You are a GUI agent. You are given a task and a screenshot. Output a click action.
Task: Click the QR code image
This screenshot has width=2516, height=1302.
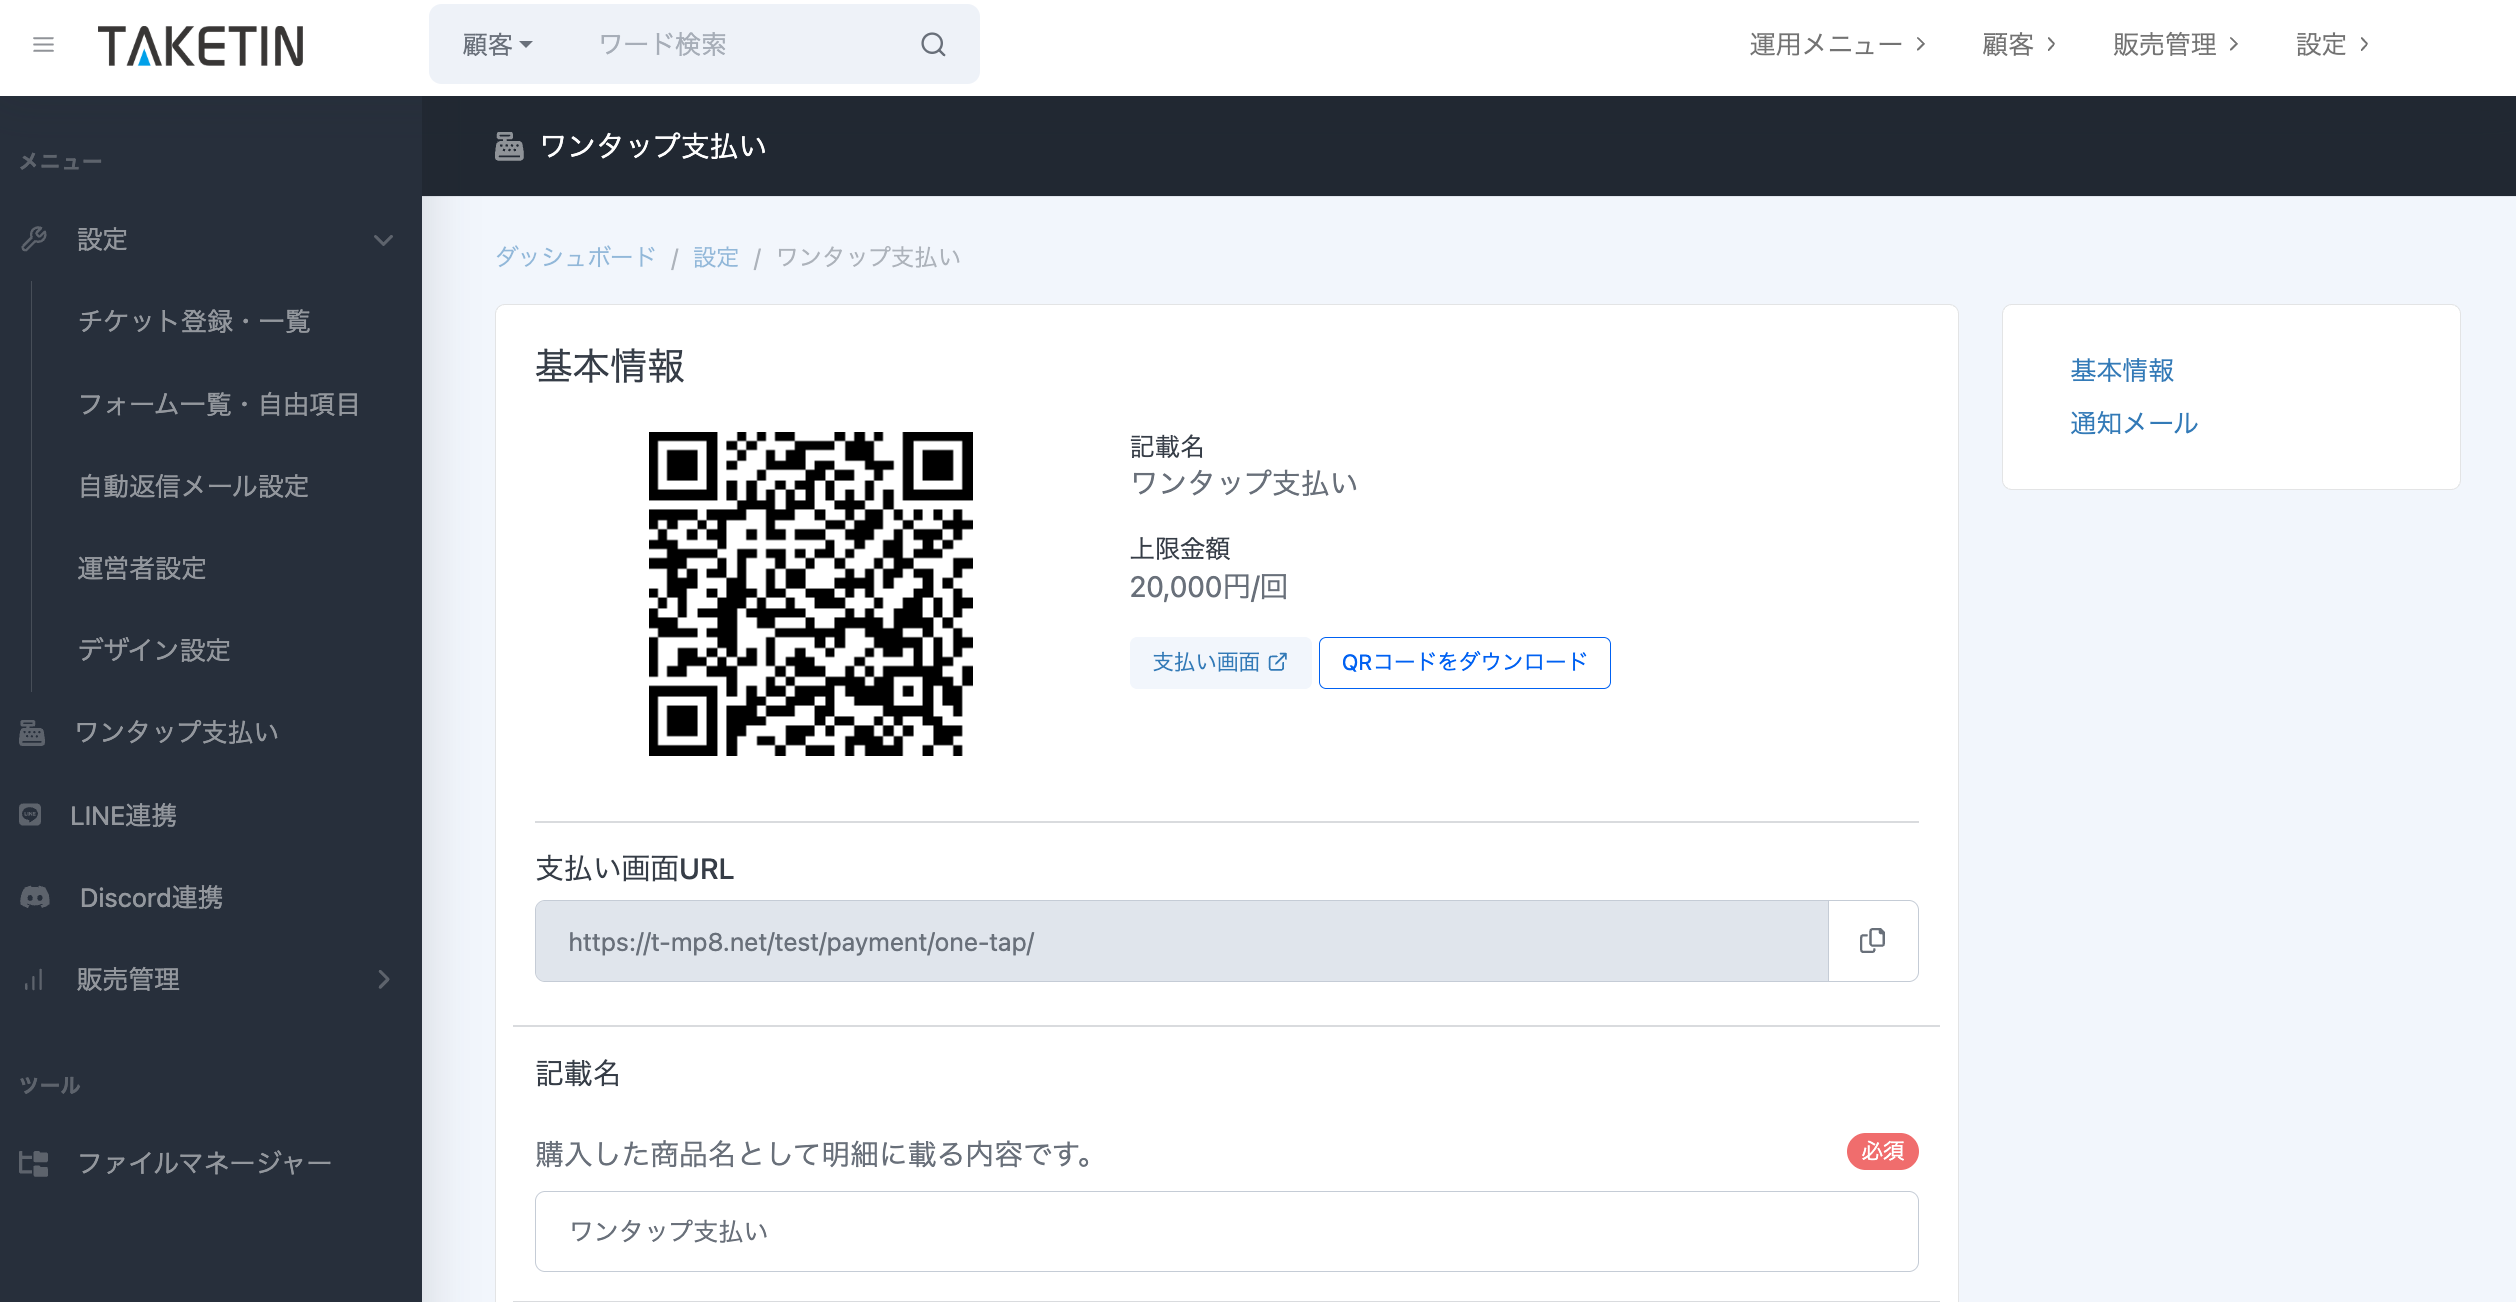point(810,594)
